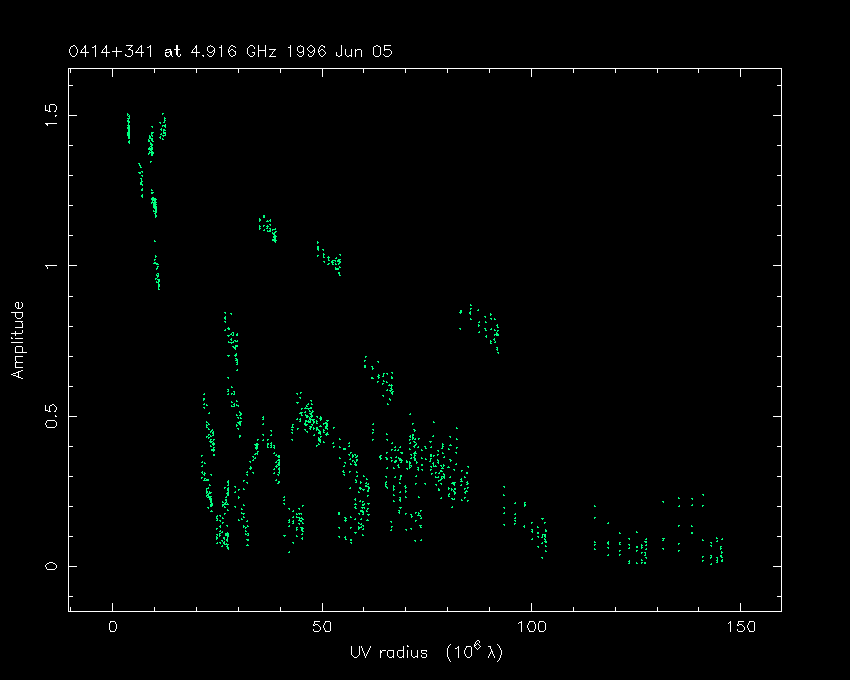Select the rightmost data cluster near UV 143
The width and height of the screenshot is (850, 680).
pos(713,550)
